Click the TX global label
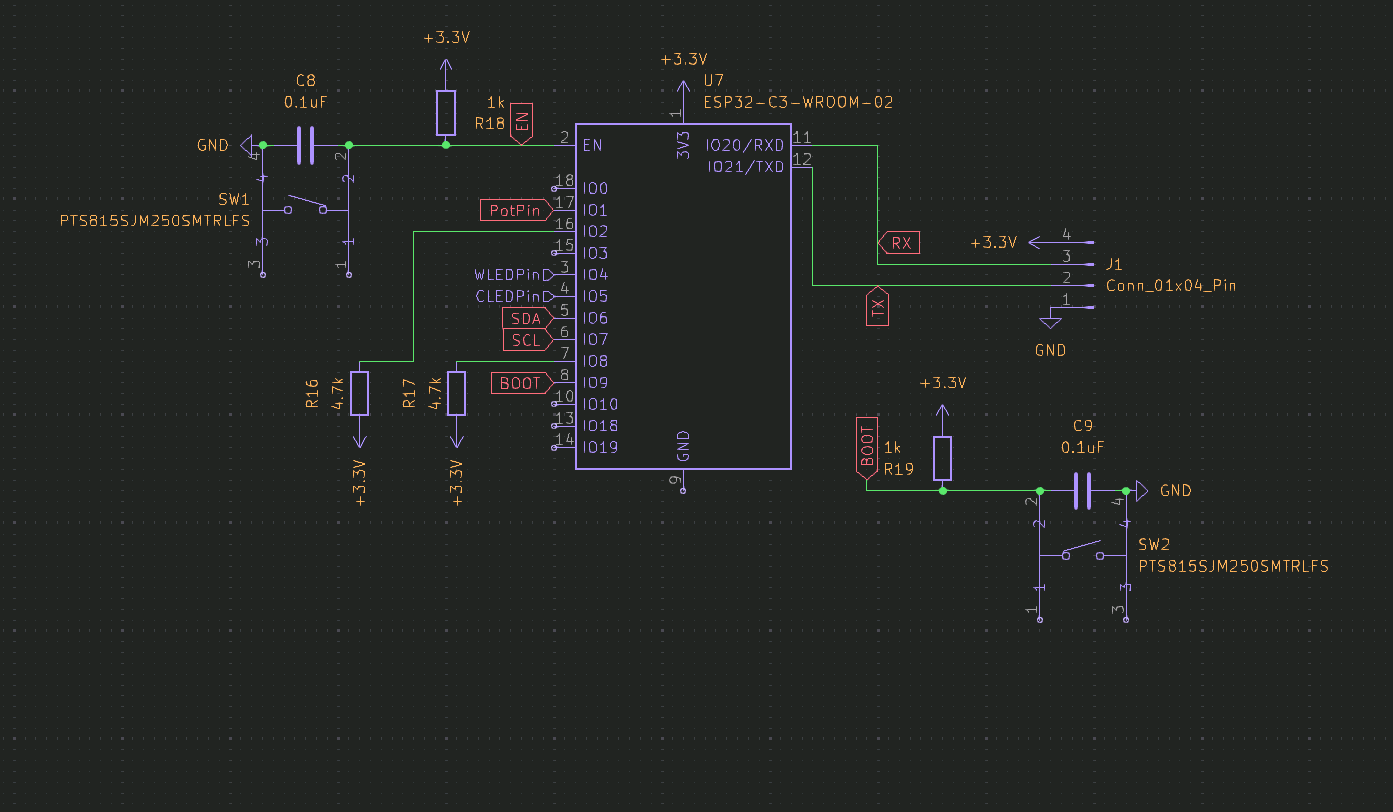 click(878, 309)
